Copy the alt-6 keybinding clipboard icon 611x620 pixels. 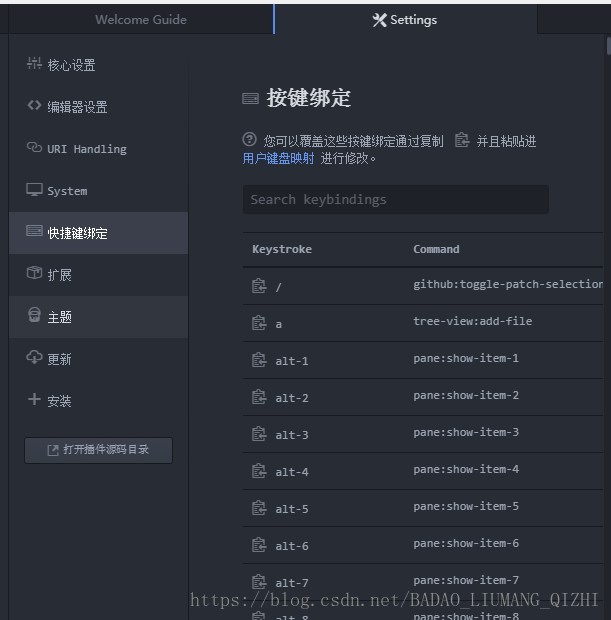point(259,545)
